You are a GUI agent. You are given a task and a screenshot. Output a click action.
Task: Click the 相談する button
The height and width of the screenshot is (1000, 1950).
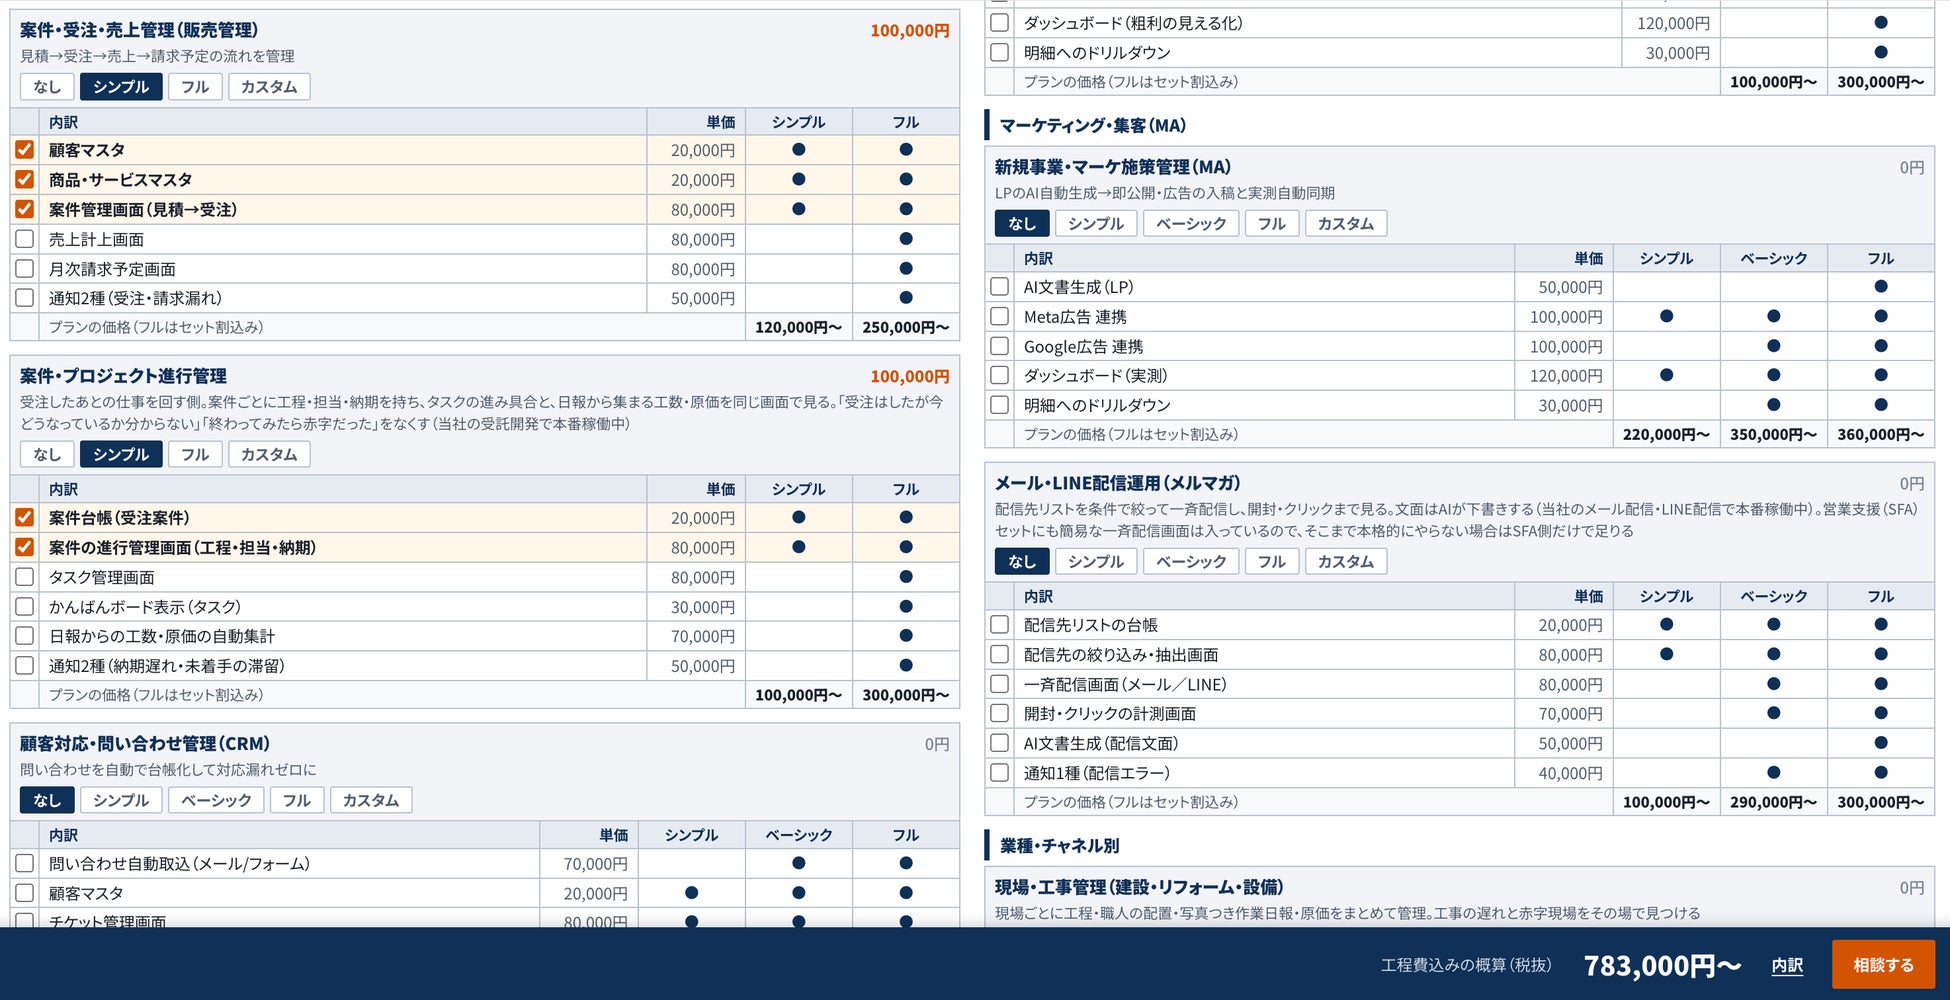[x=1883, y=965]
